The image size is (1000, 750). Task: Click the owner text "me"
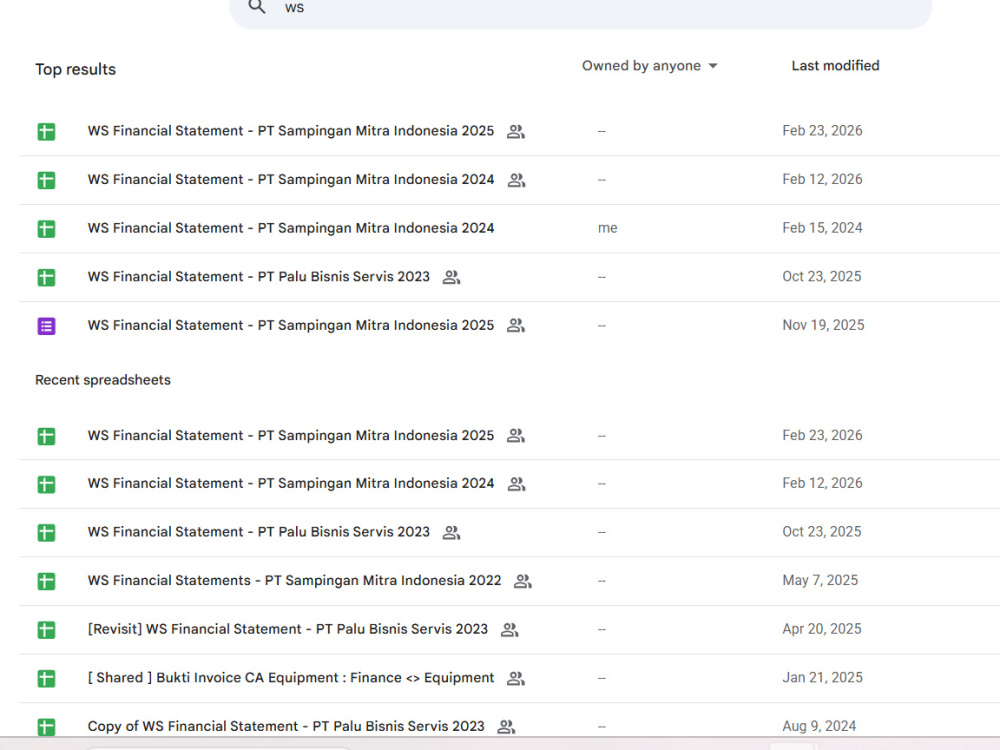click(x=607, y=228)
